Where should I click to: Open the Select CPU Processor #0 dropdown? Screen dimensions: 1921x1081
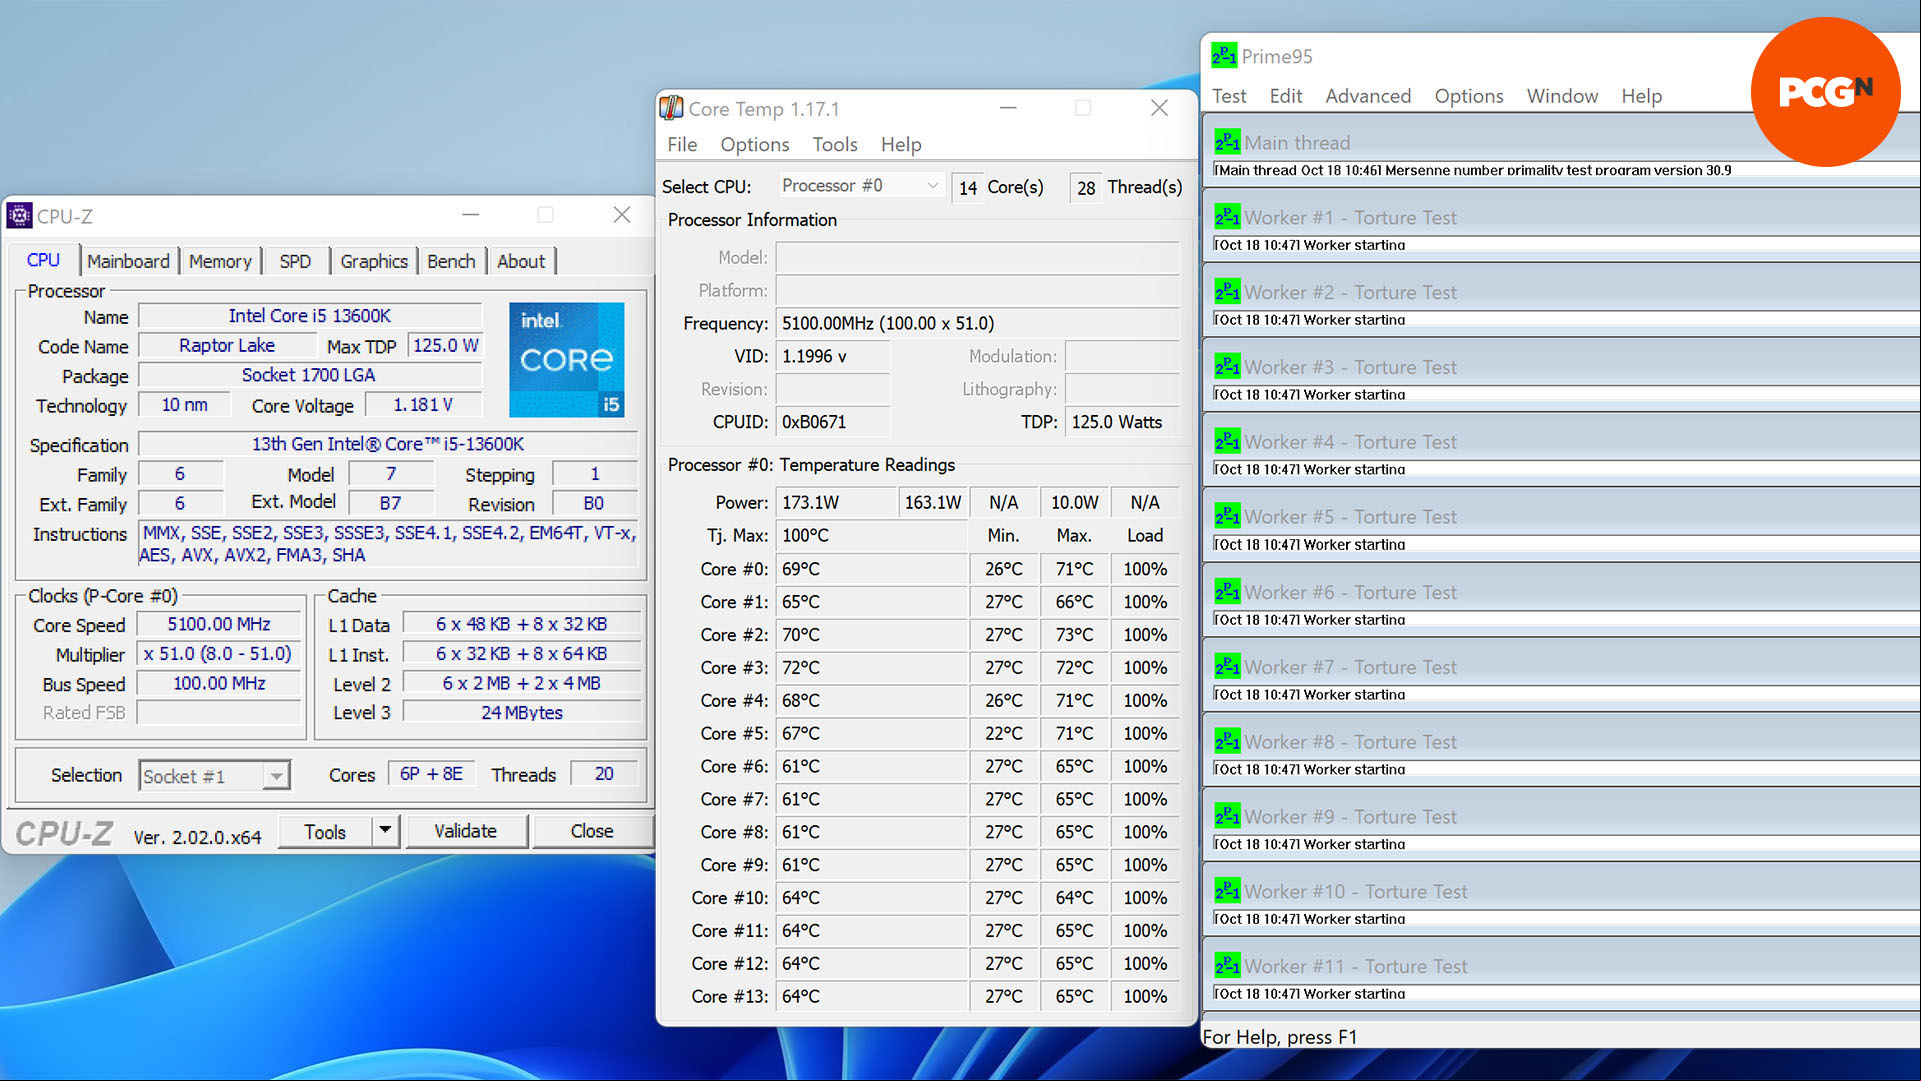coord(860,186)
